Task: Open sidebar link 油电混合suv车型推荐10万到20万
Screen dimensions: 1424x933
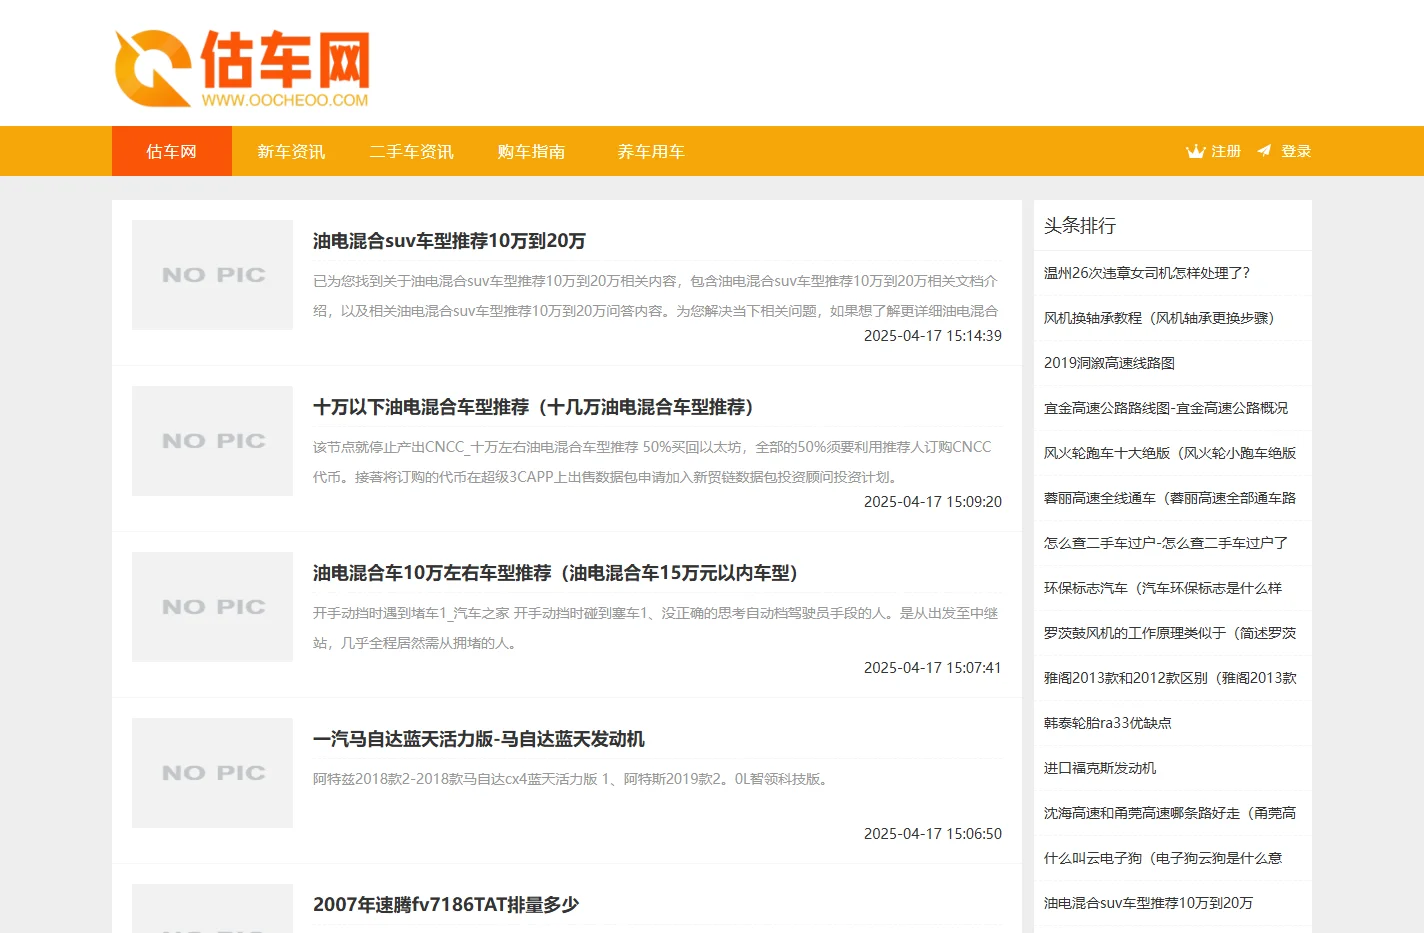Action: (x=1148, y=903)
